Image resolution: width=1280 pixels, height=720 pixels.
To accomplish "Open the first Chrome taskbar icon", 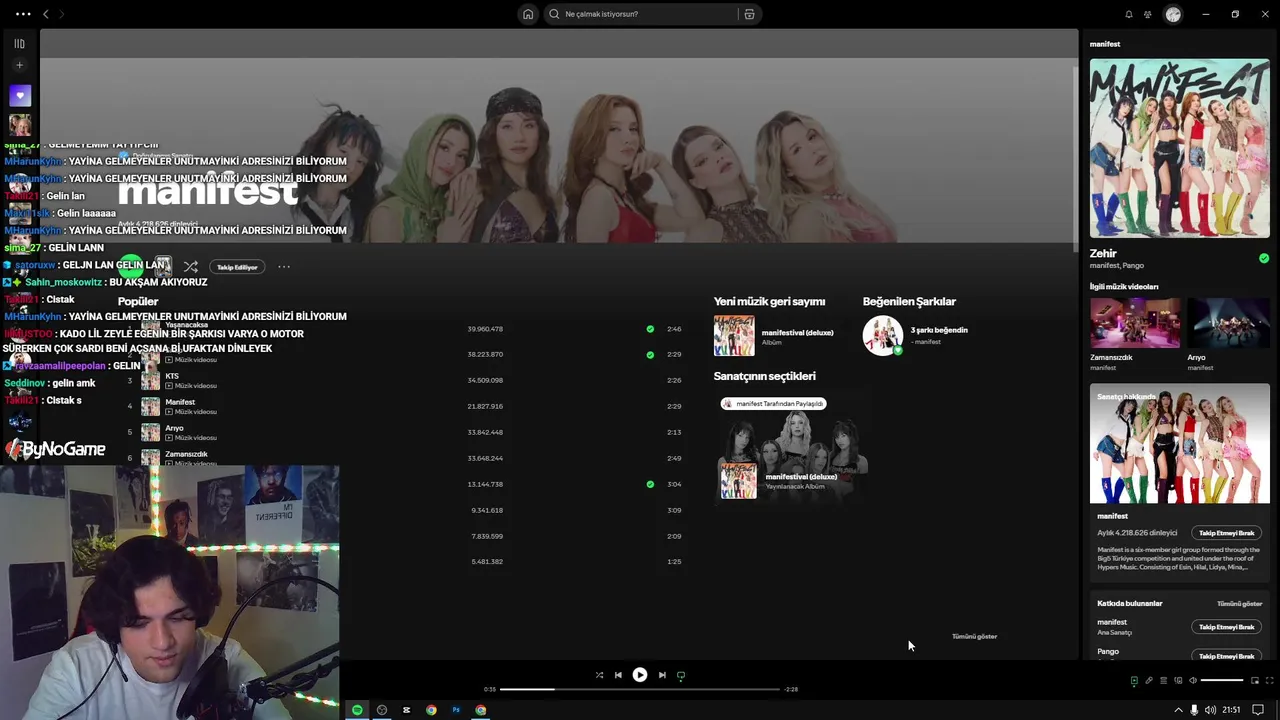I will (x=431, y=710).
